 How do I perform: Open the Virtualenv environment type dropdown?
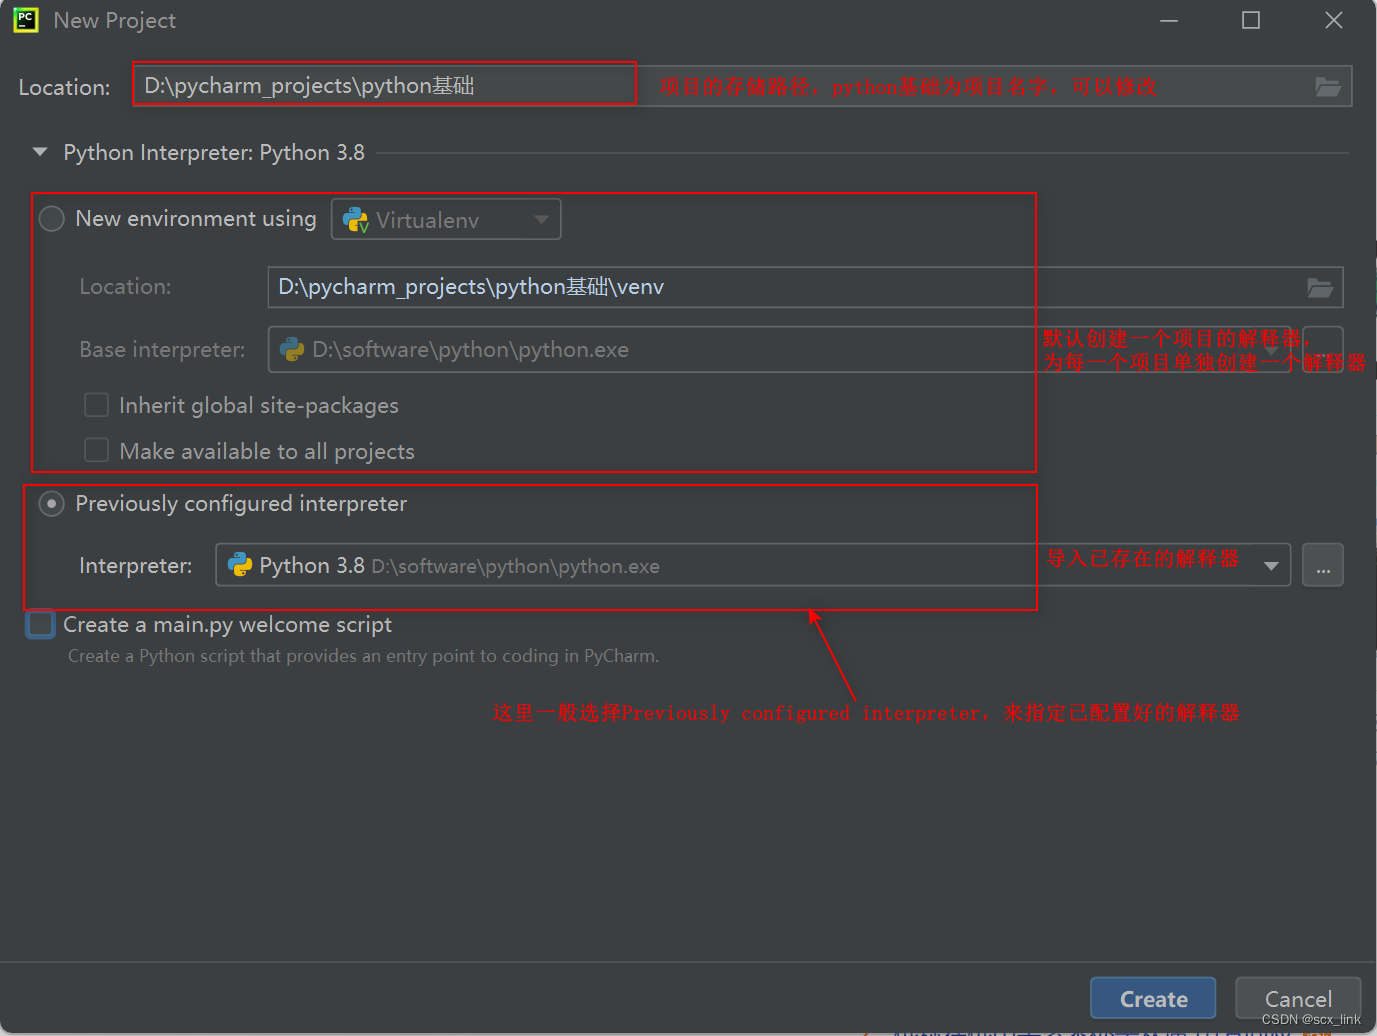(x=446, y=220)
